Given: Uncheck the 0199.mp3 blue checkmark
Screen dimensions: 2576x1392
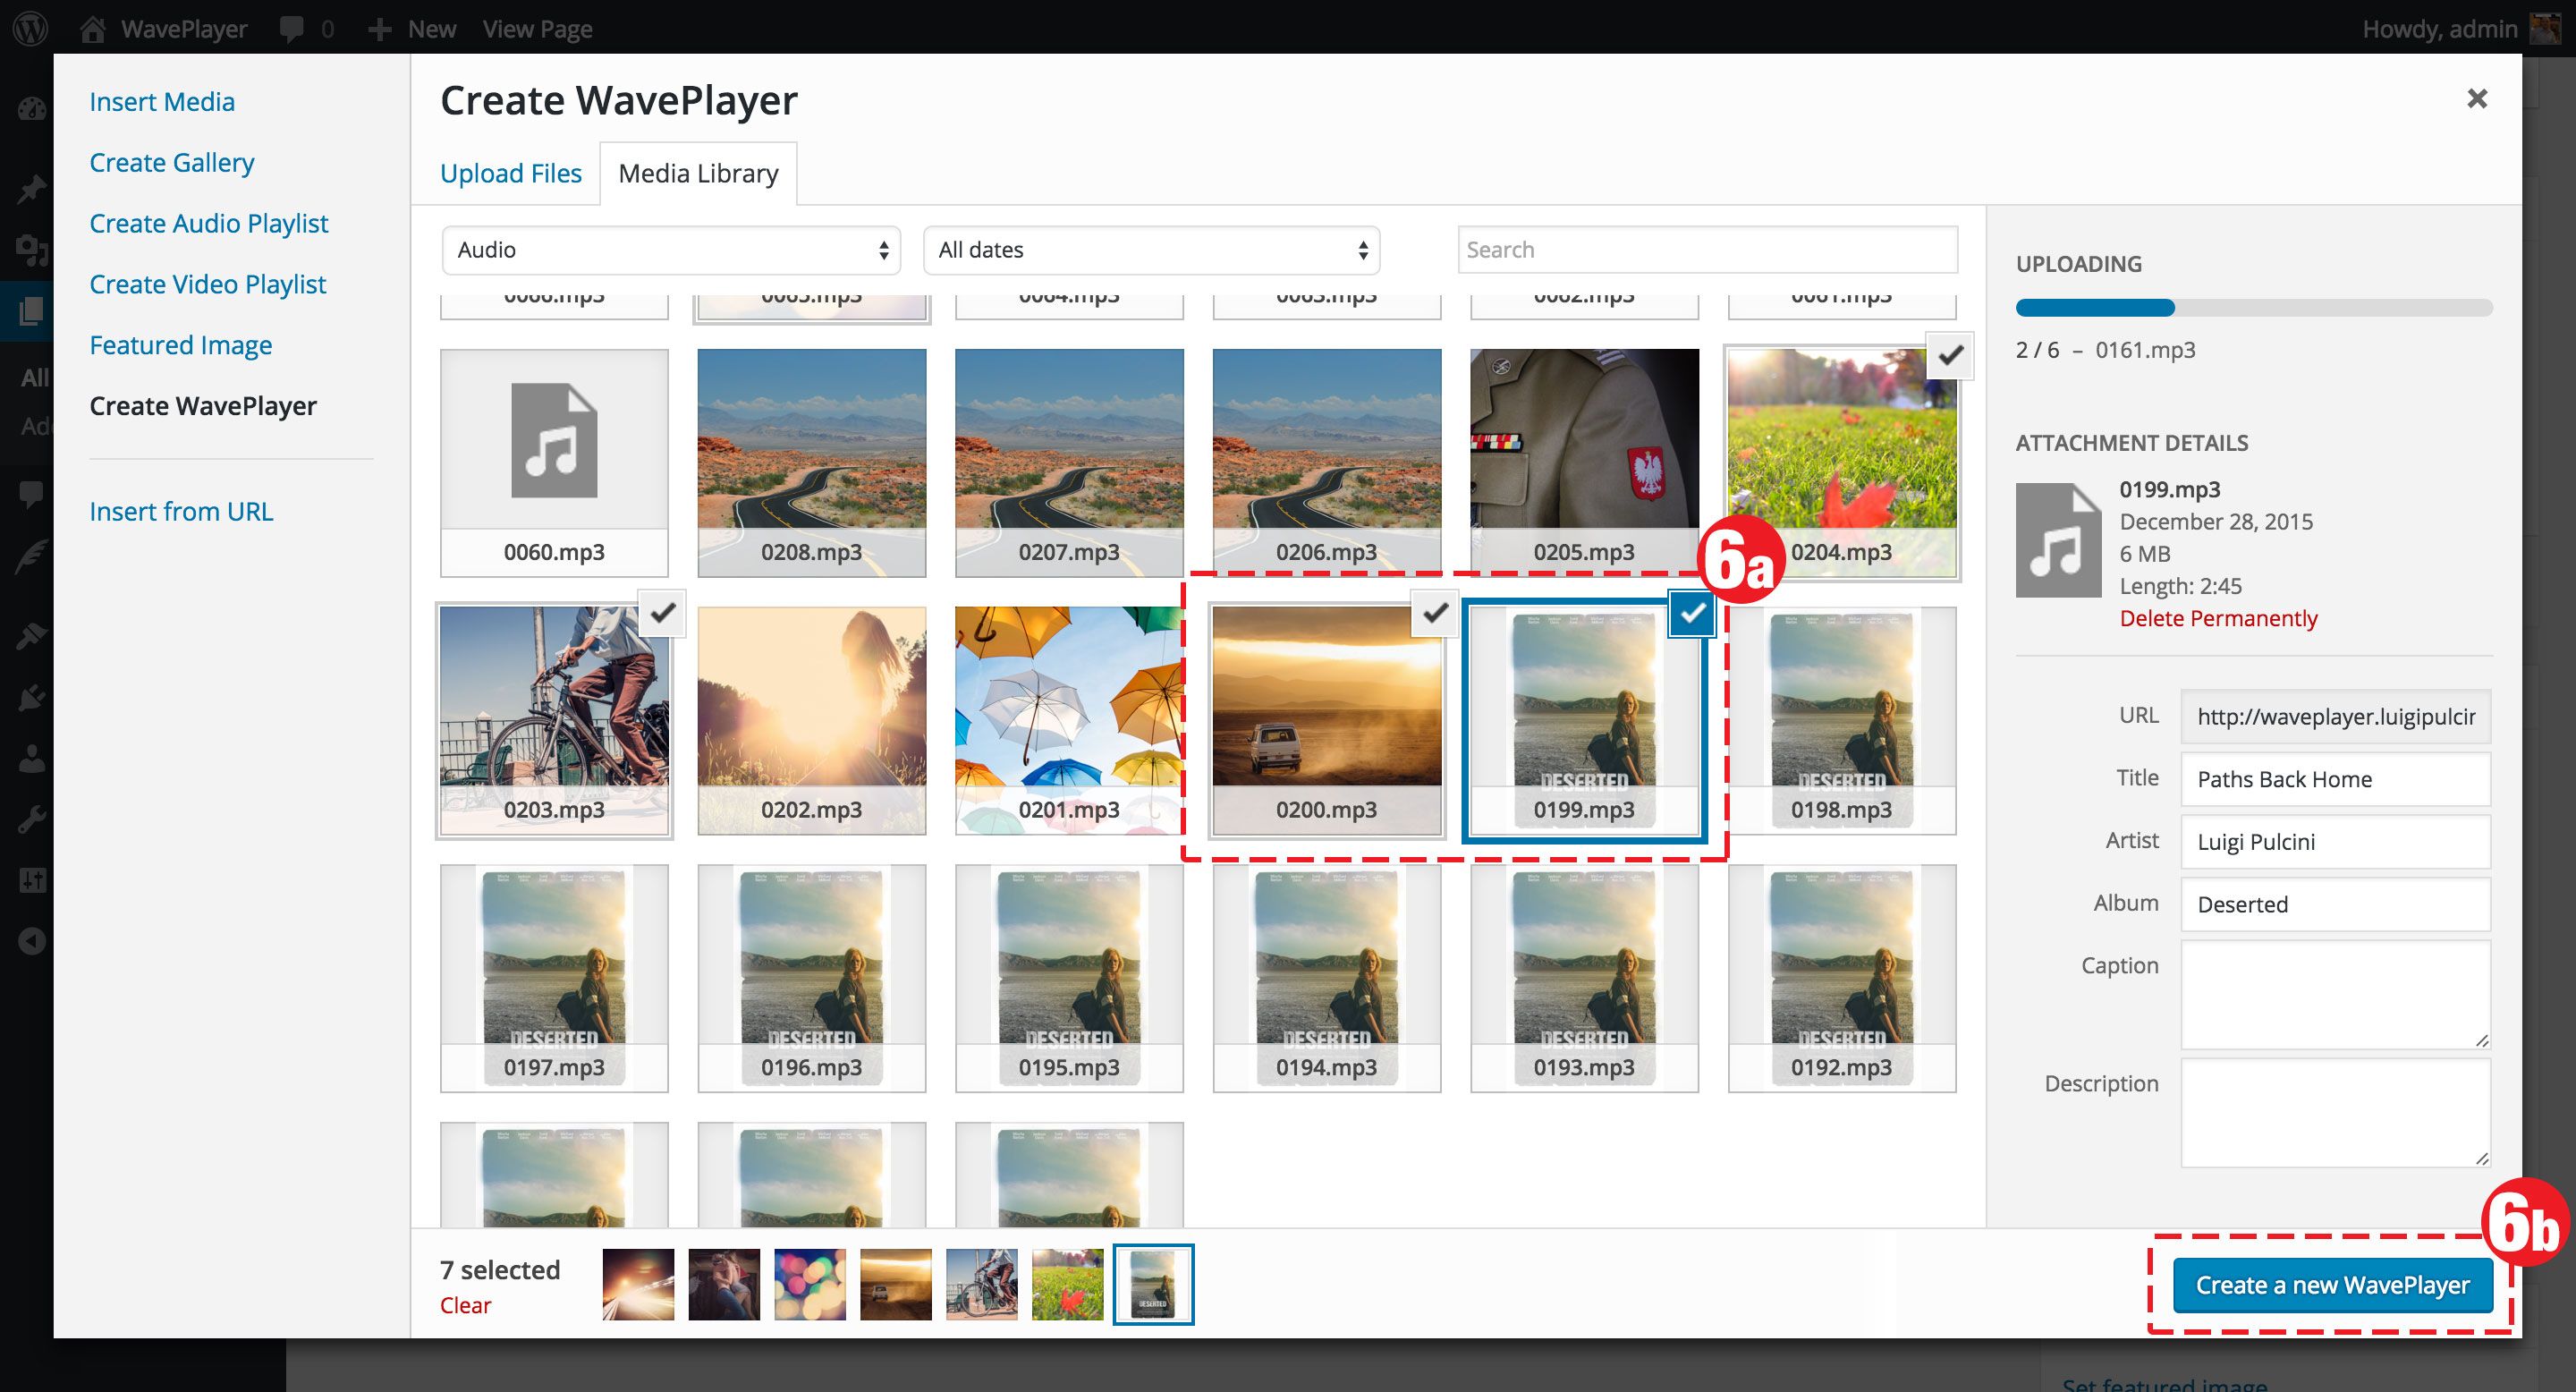Looking at the screenshot, I should click(1692, 614).
